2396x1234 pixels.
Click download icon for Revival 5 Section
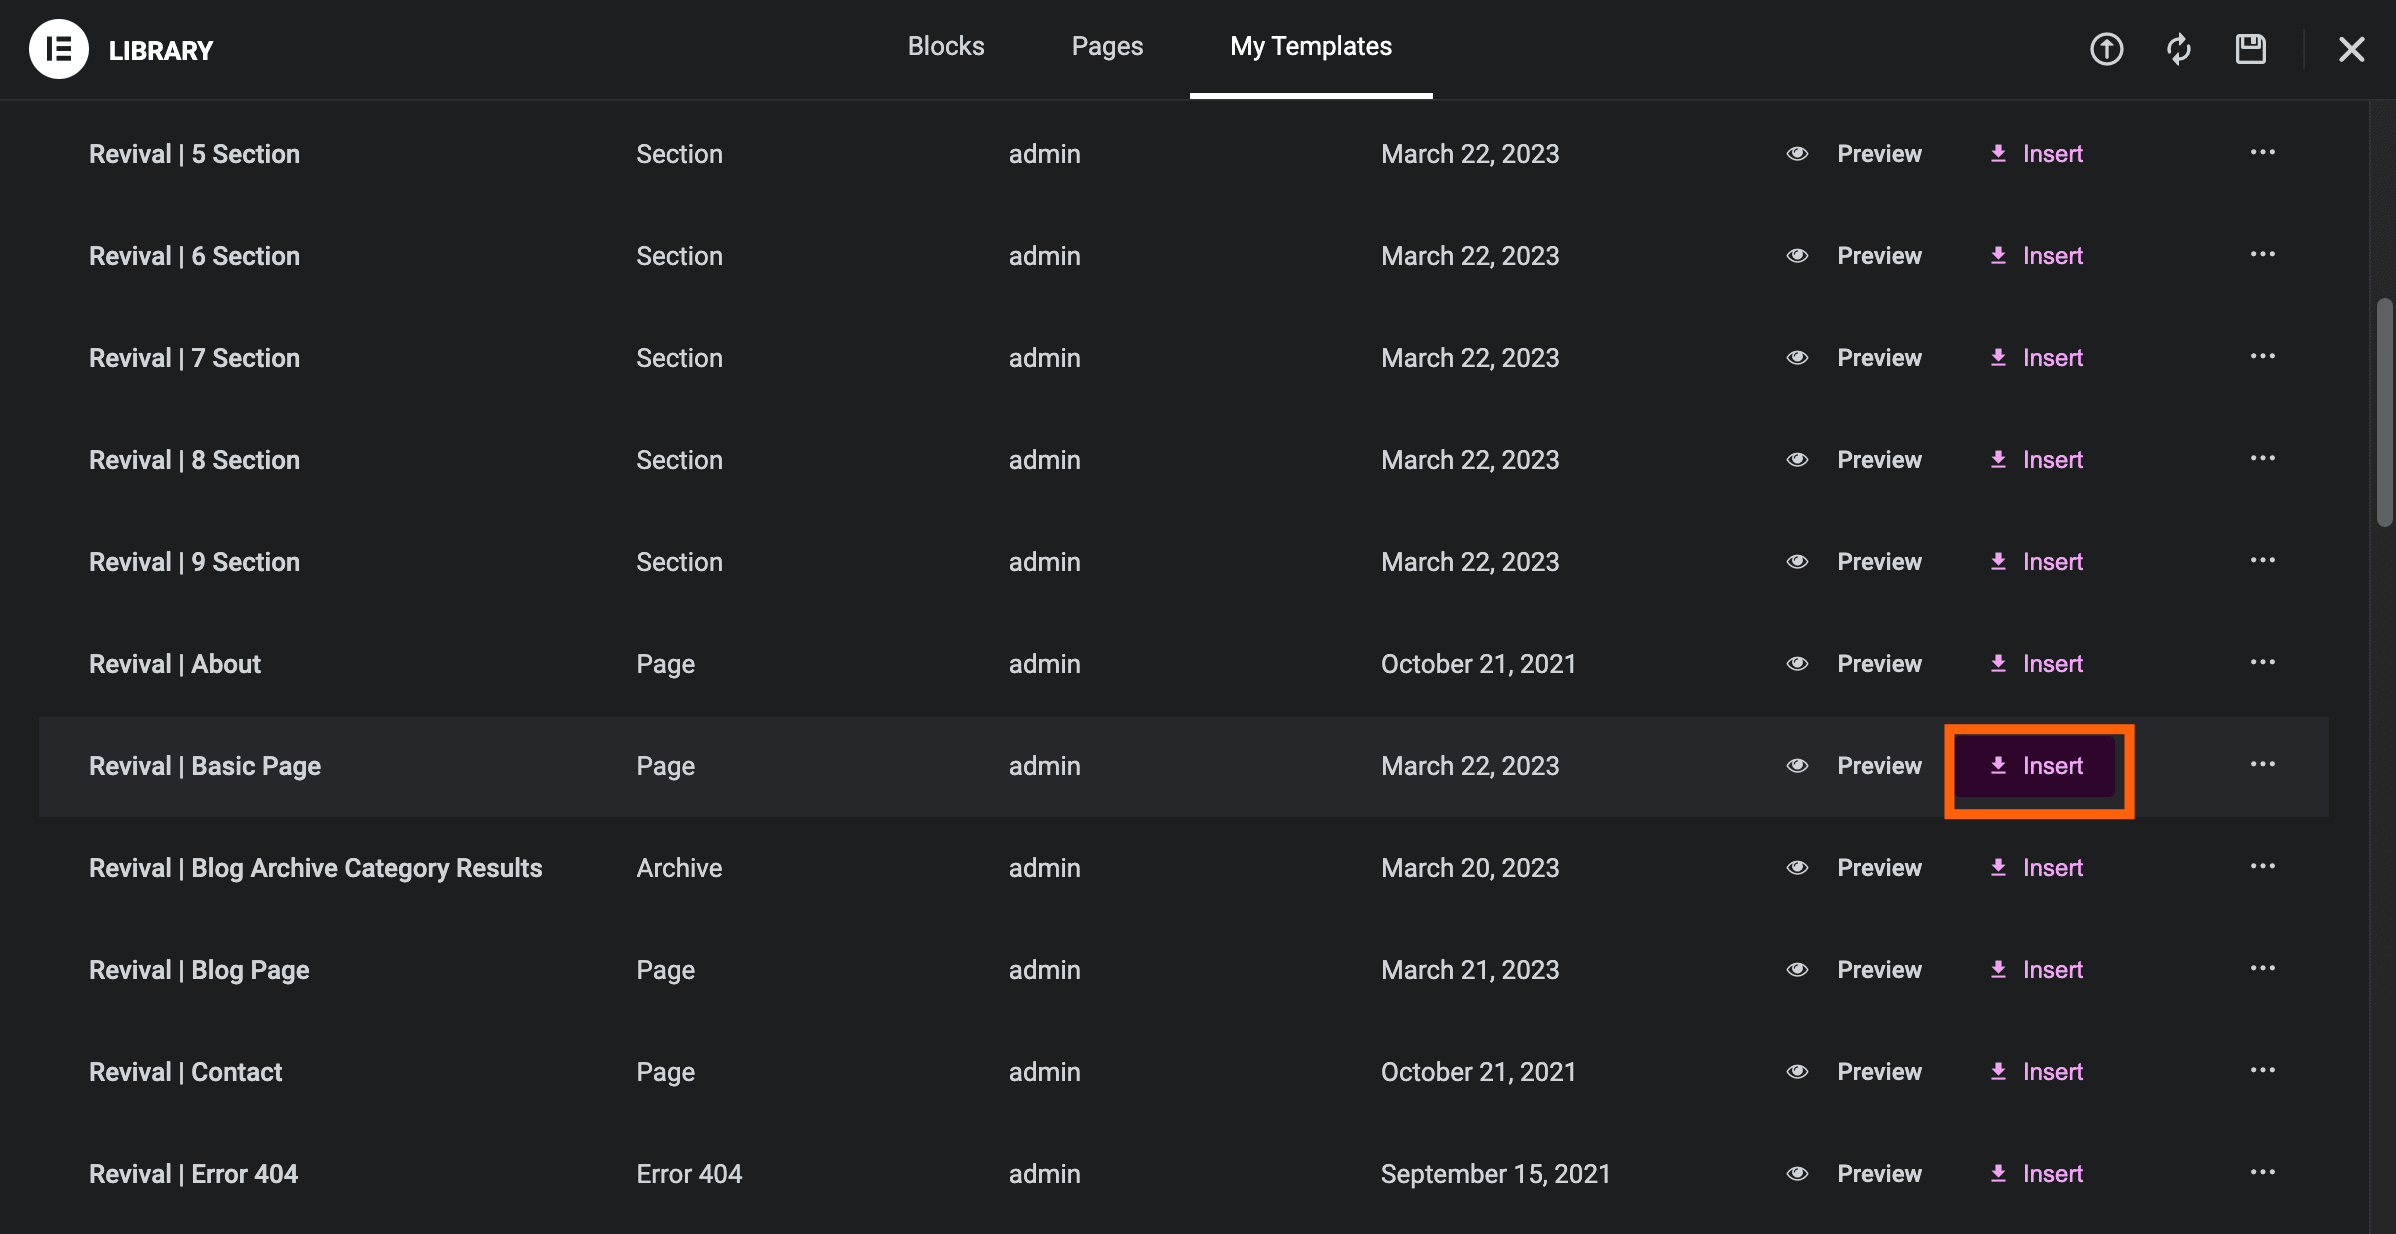[1998, 153]
